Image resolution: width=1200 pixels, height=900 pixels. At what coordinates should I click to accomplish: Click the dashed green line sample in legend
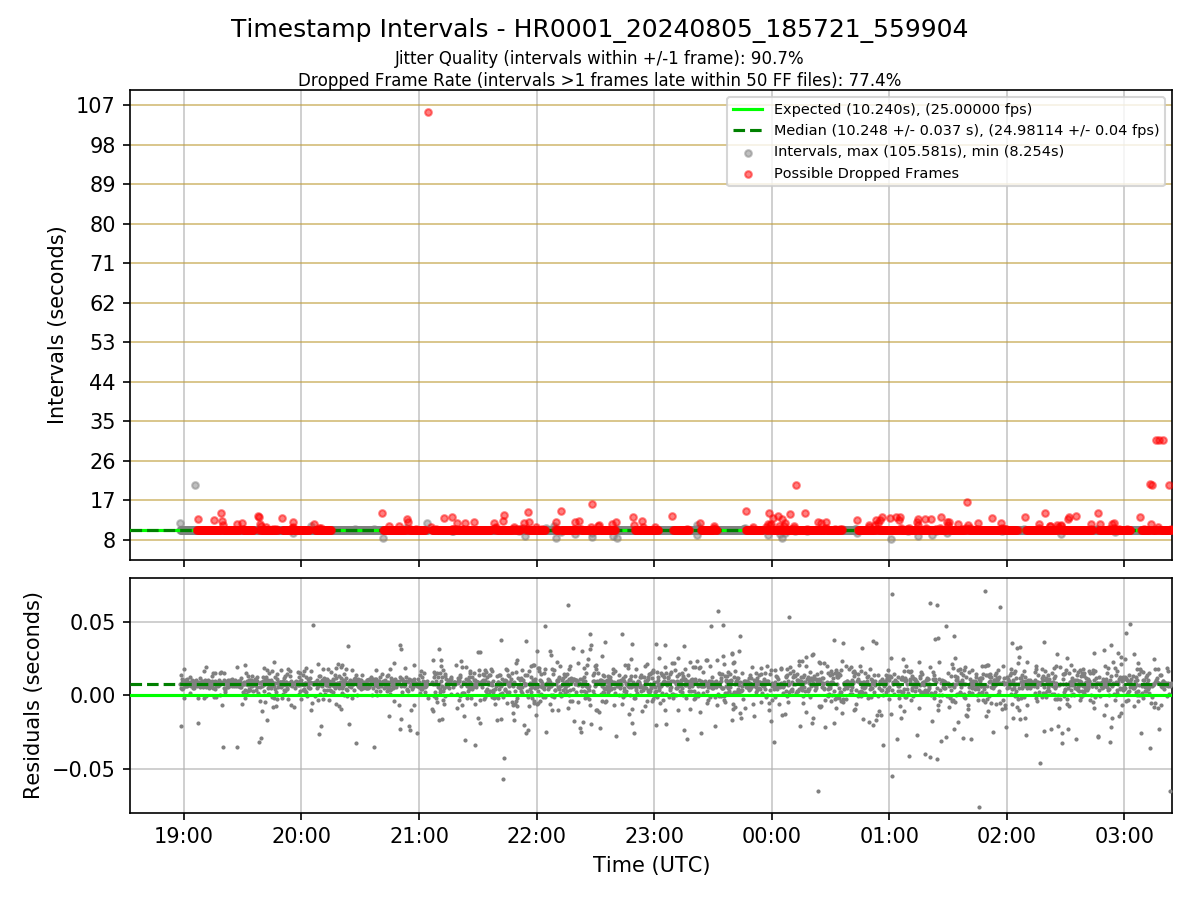click(748, 130)
